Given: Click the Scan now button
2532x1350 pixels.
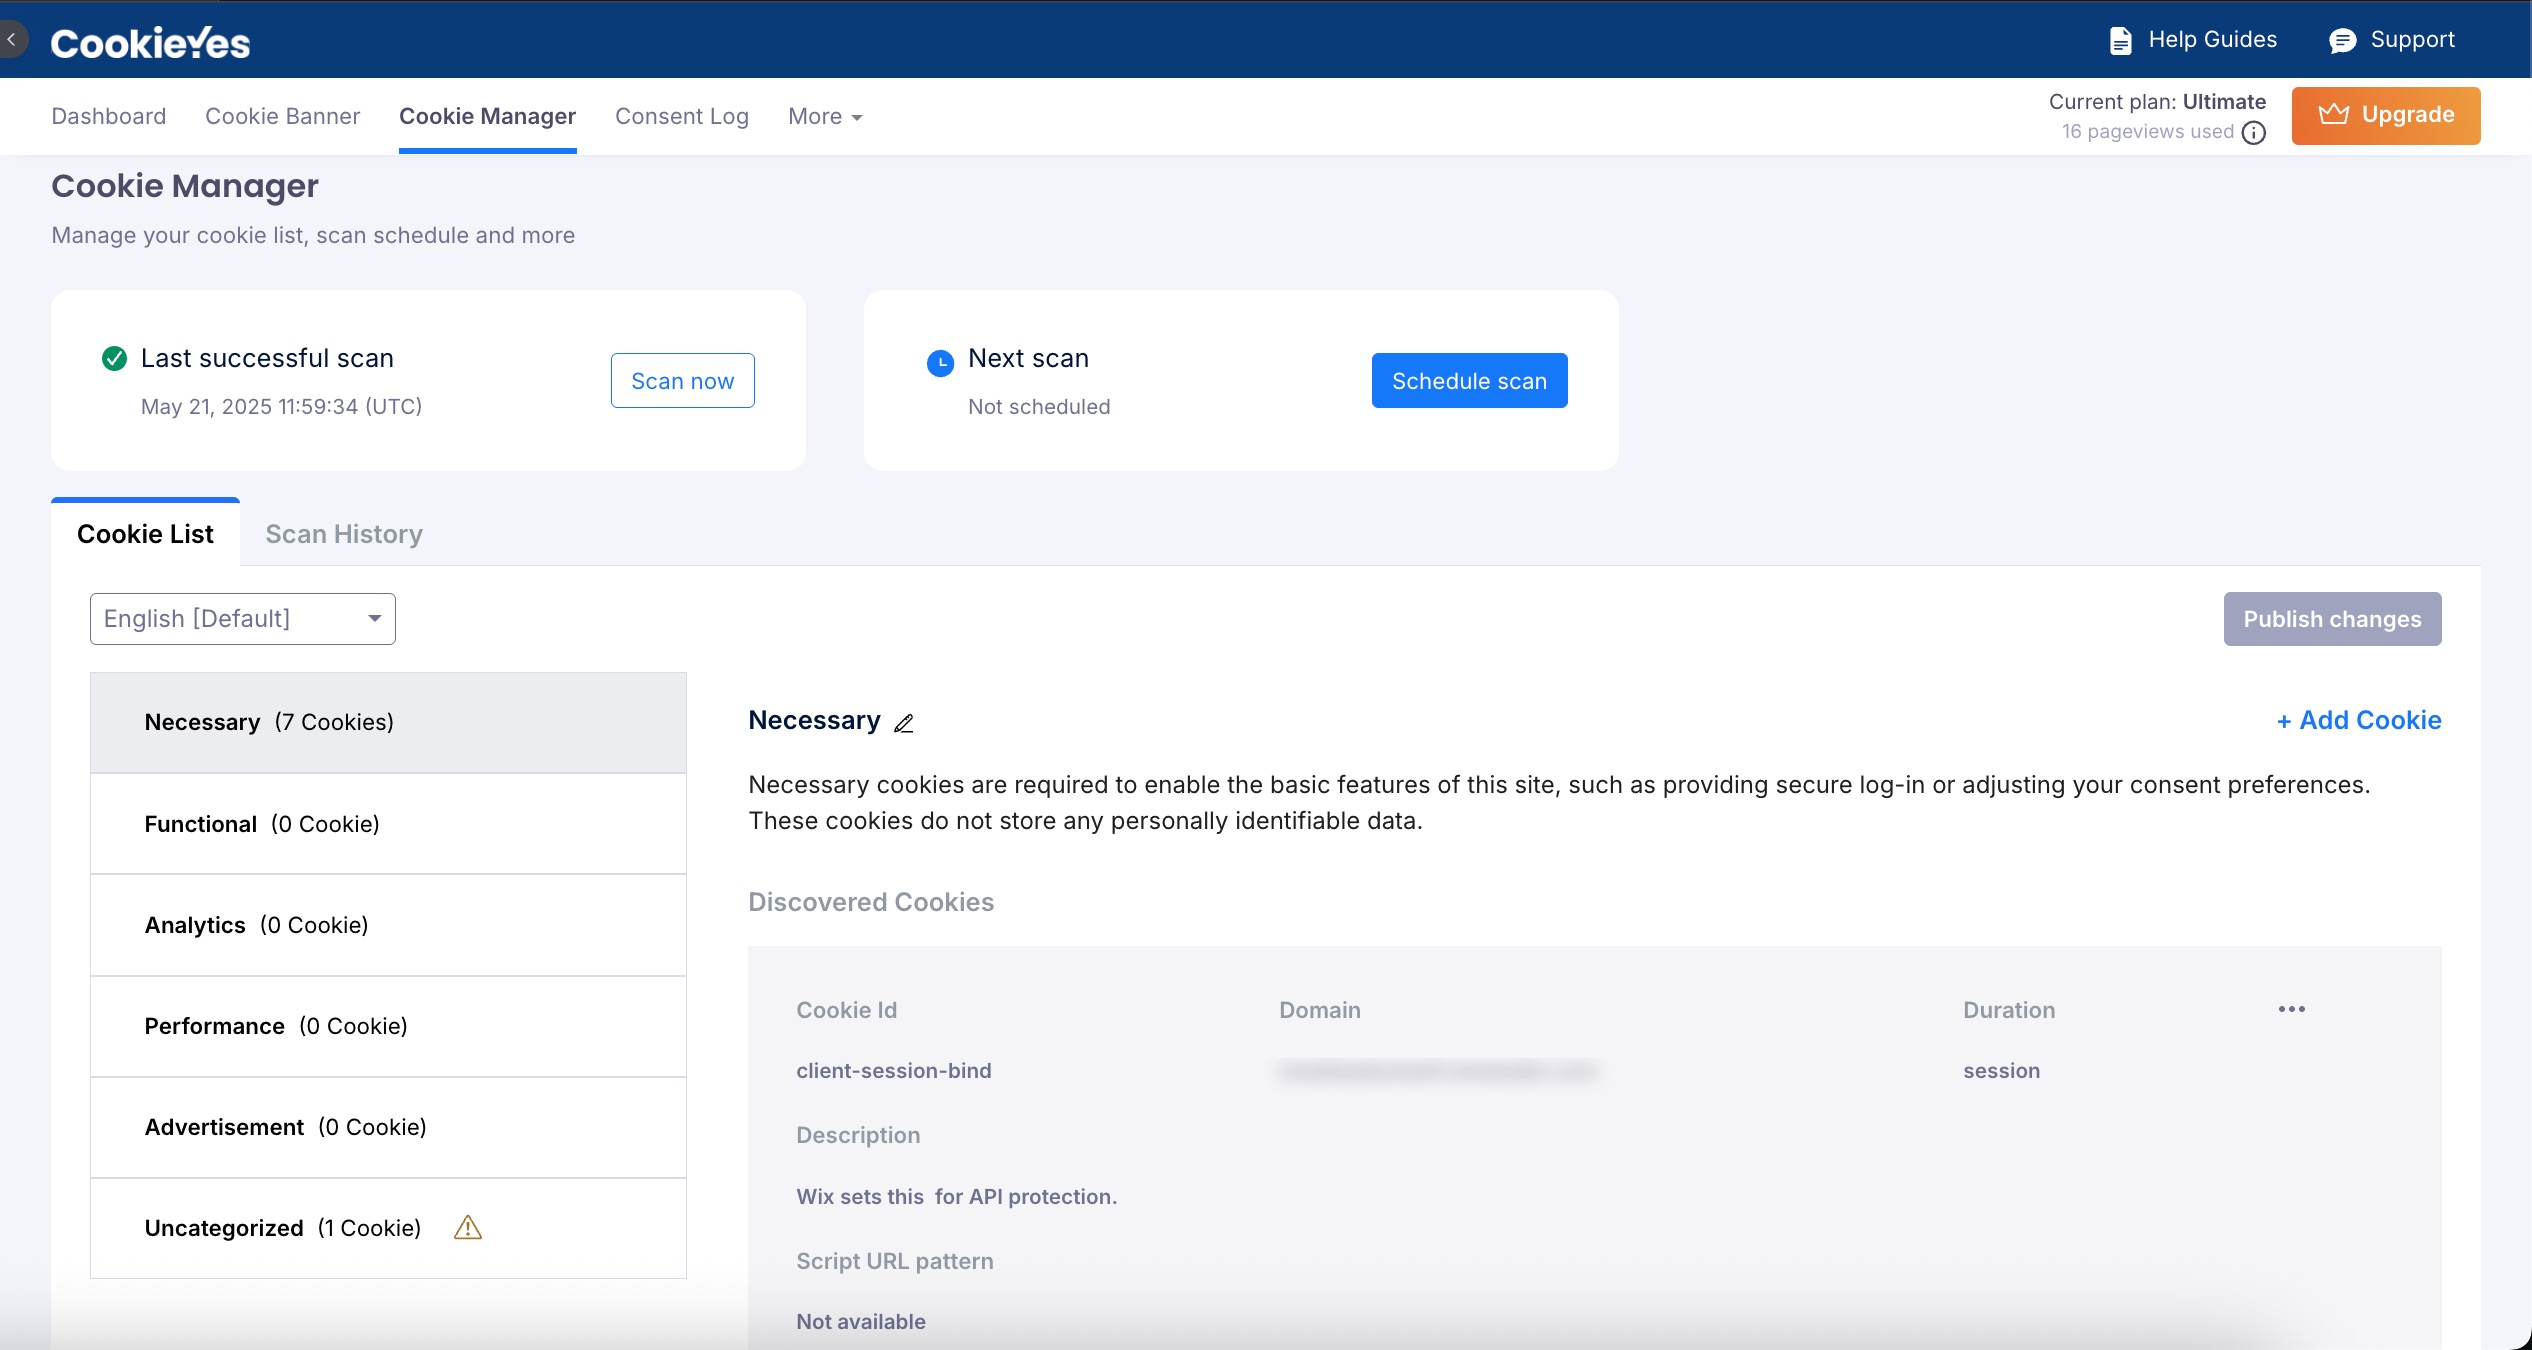Looking at the screenshot, I should [681, 380].
